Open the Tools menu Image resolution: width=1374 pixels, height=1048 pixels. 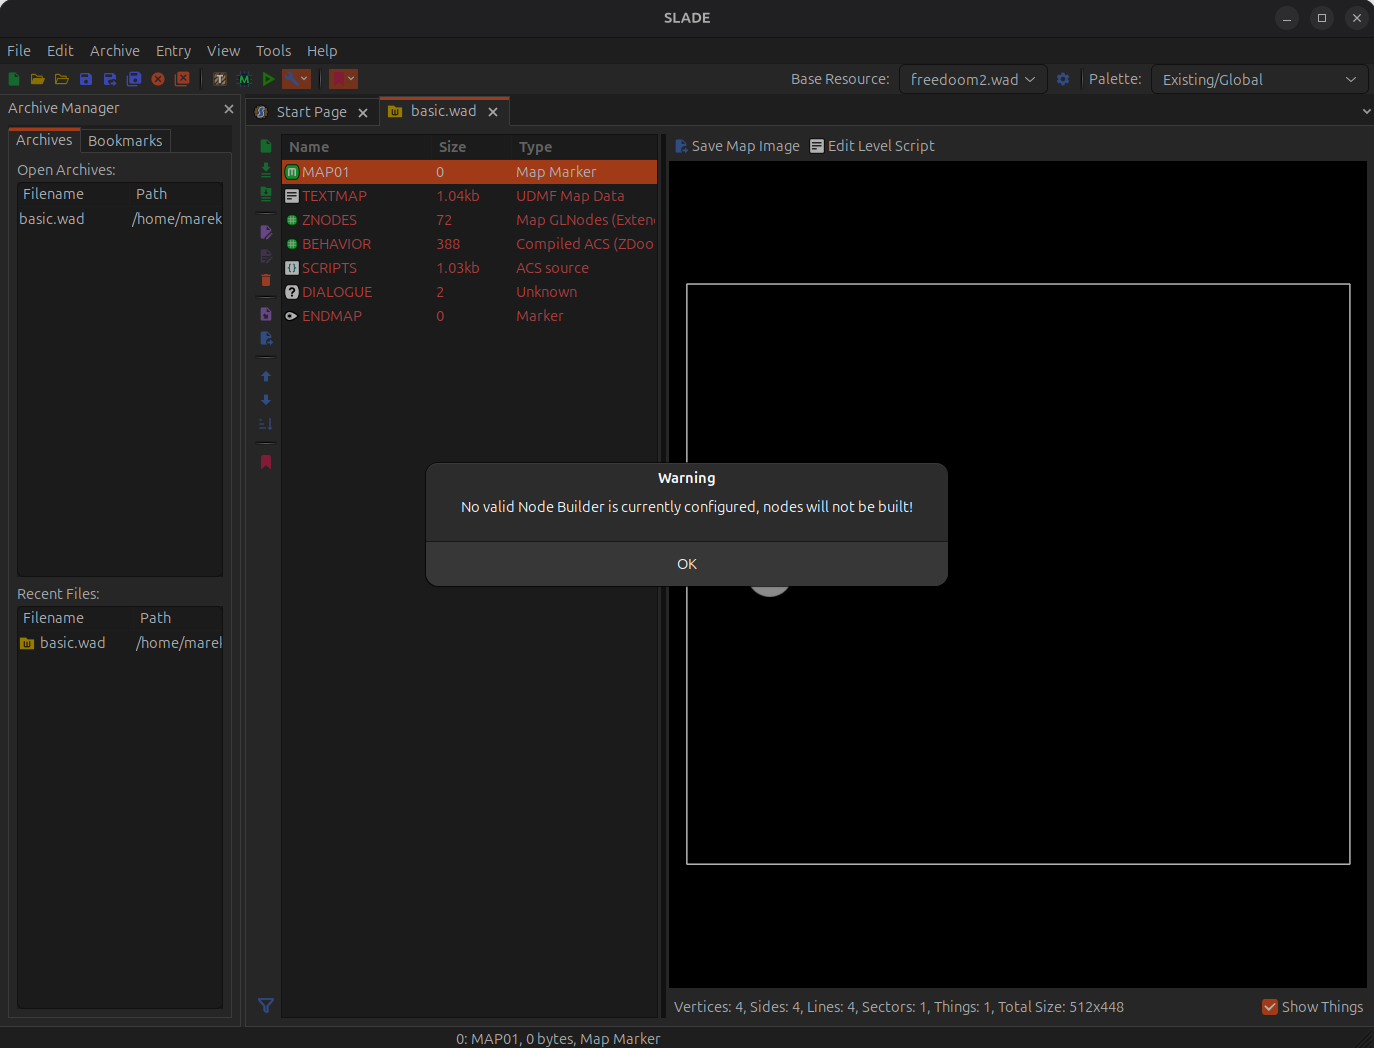(x=273, y=50)
